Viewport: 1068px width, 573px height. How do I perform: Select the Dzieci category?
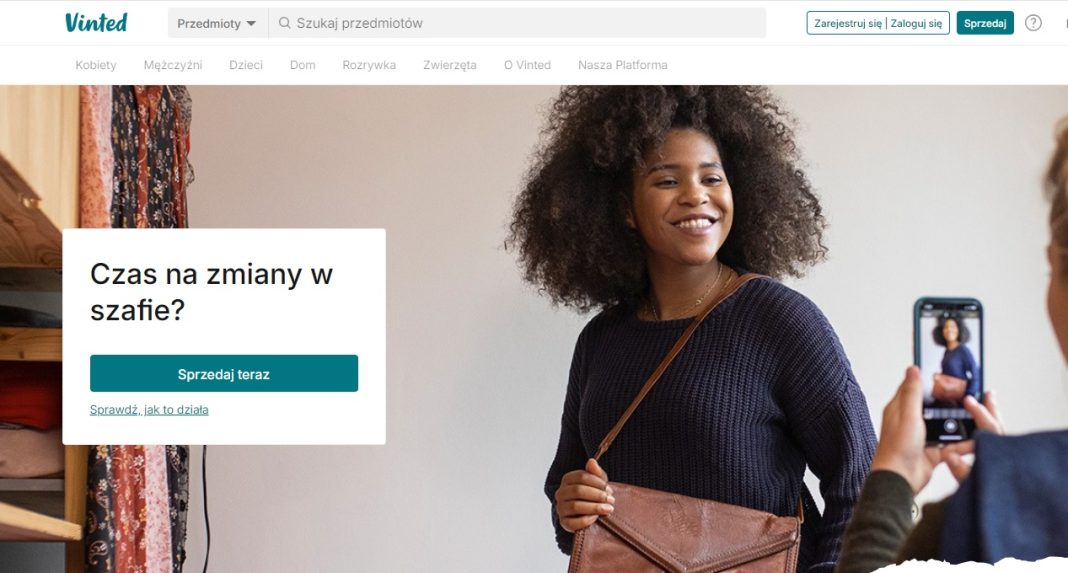246,65
